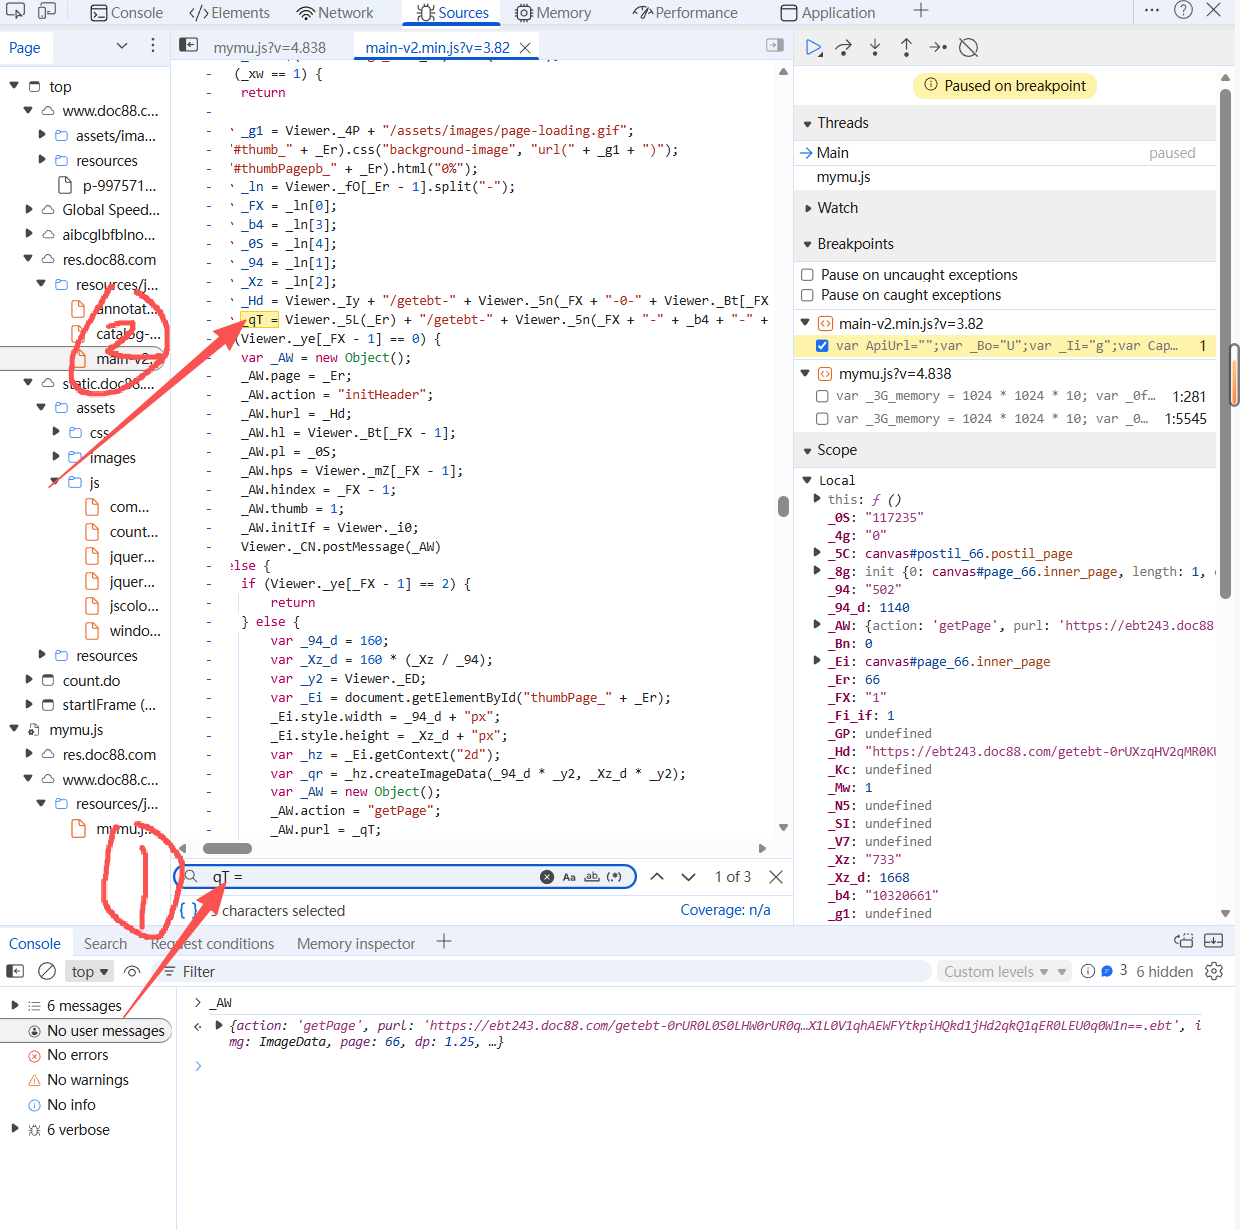Viewport: 1240px width, 1230px height.
Task: Enable Pause on uncaught exceptions
Action: click(807, 275)
